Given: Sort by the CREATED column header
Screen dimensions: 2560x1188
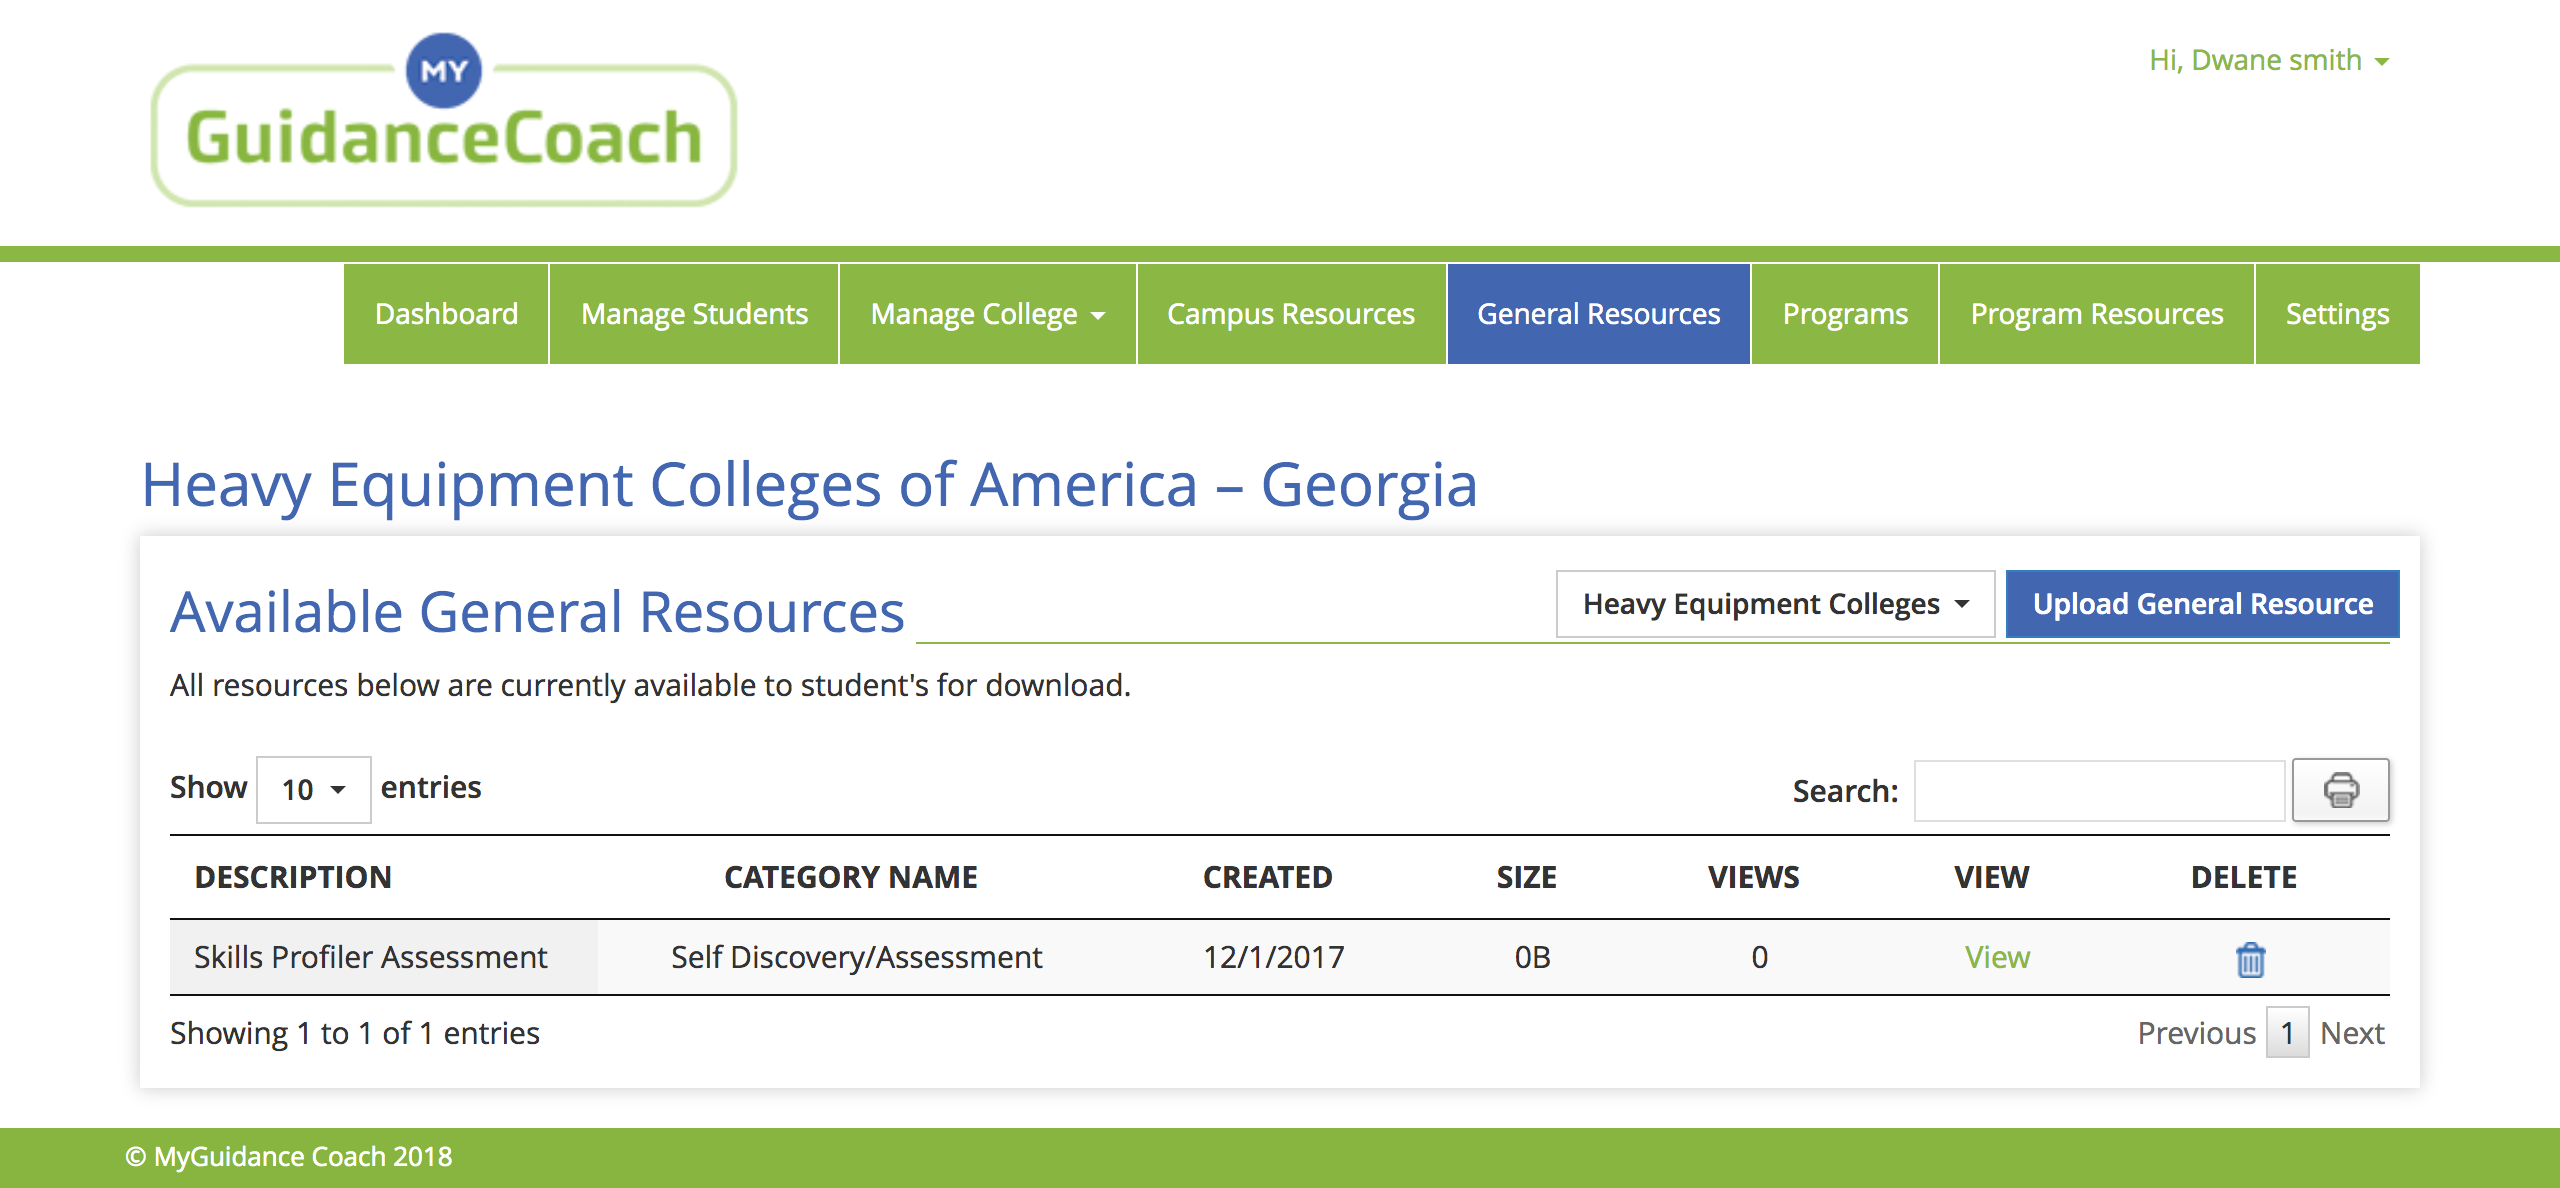Looking at the screenshot, I should pyautogui.click(x=1267, y=877).
